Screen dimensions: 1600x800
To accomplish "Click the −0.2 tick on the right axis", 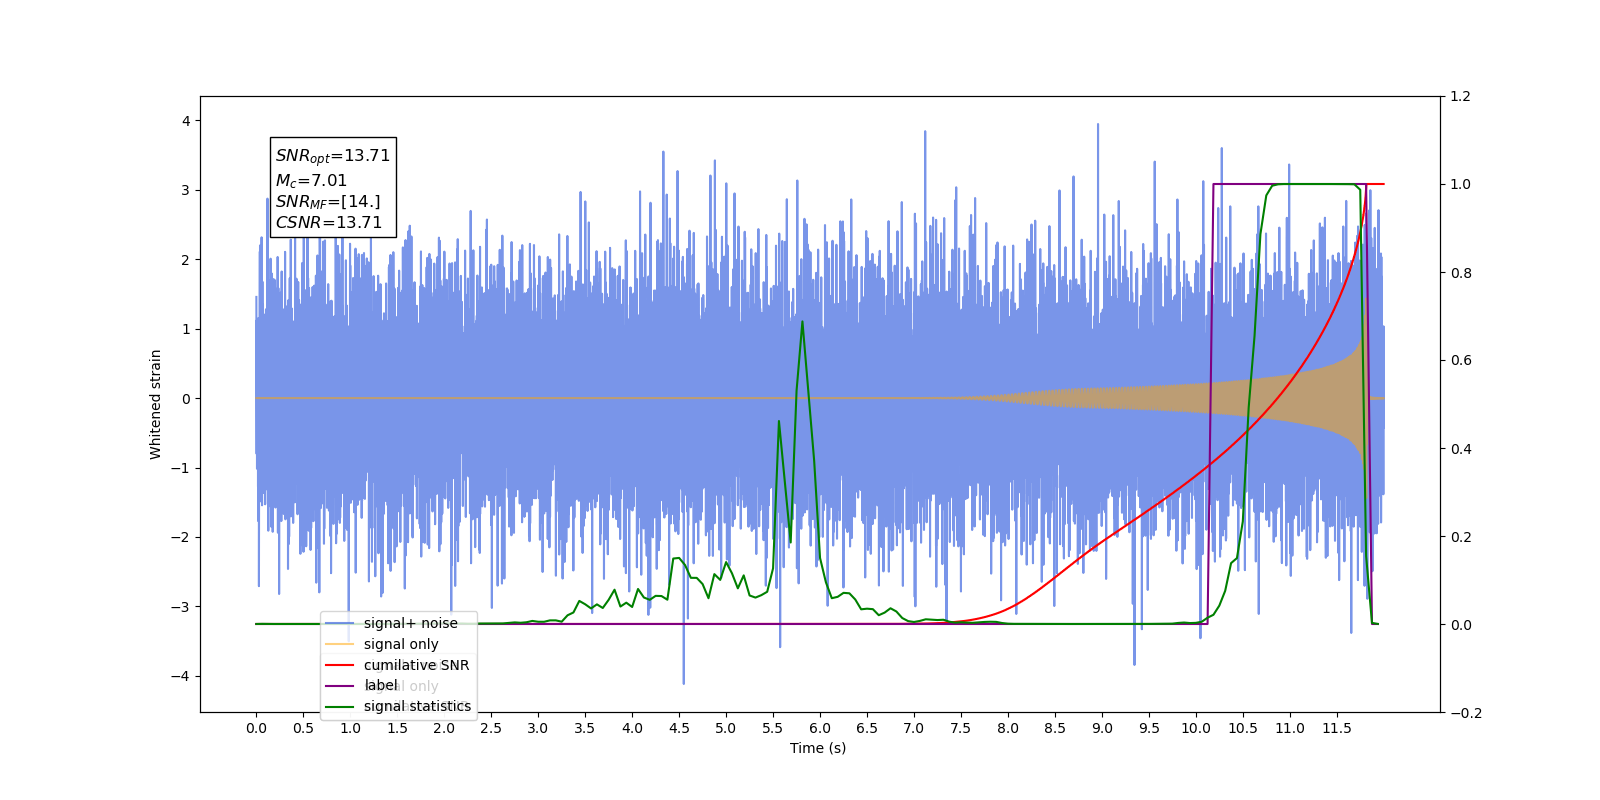I will tap(1465, 713).
